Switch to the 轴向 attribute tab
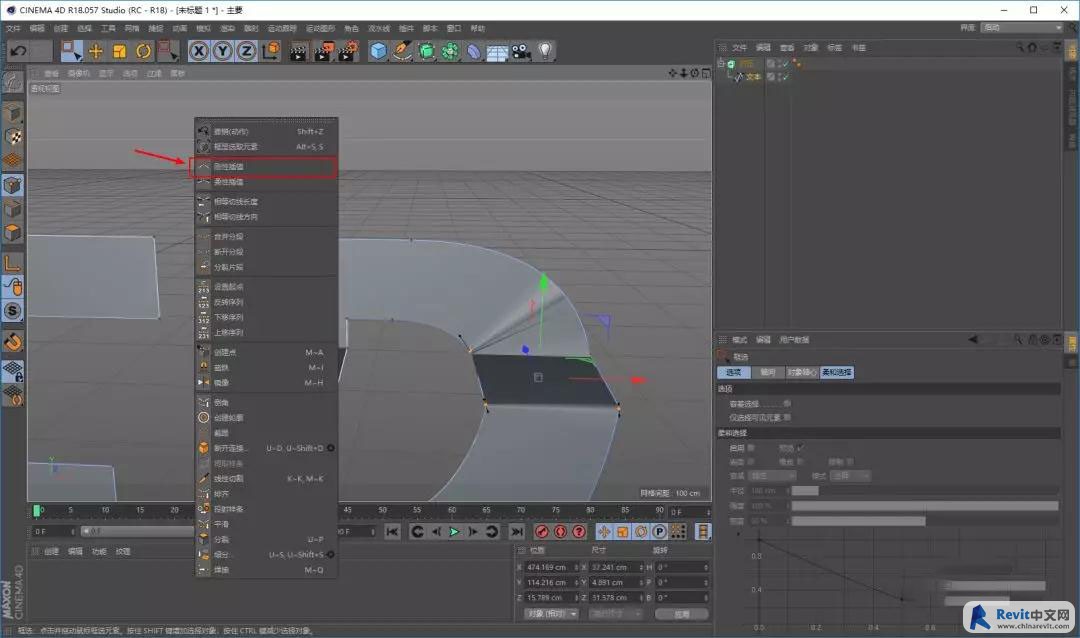 [768, 372]
